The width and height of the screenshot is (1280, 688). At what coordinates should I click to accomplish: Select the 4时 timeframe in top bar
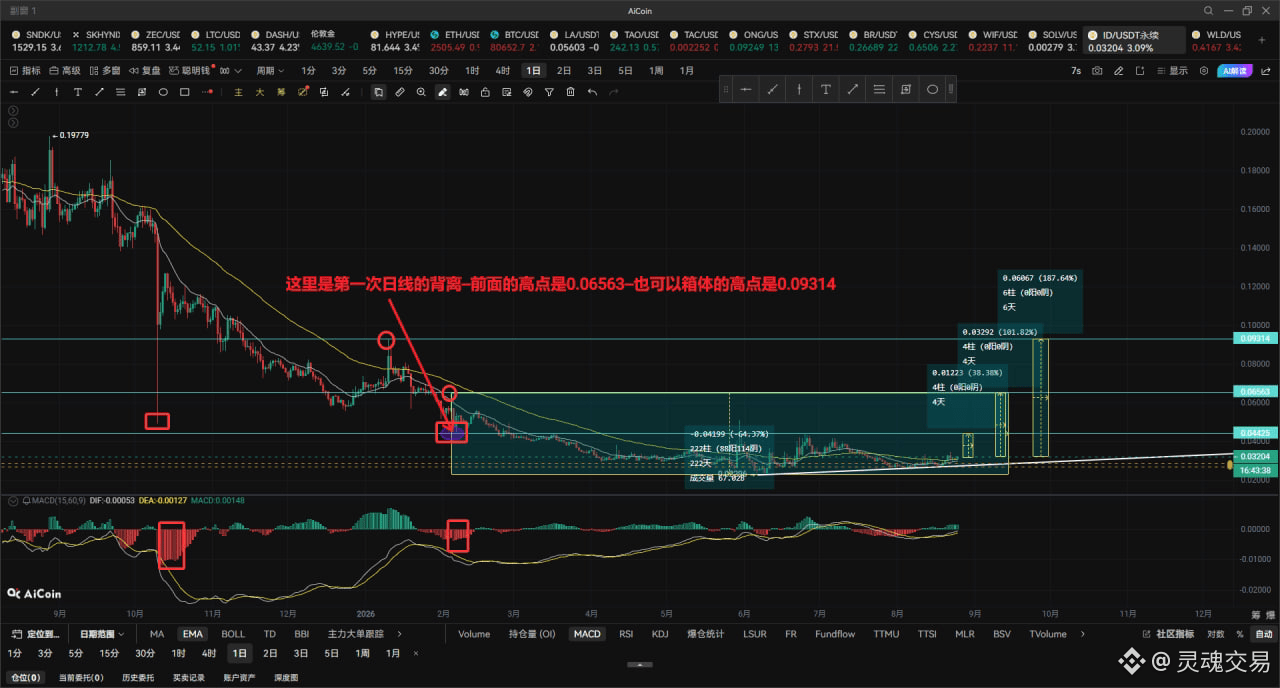tap(502, 71)
